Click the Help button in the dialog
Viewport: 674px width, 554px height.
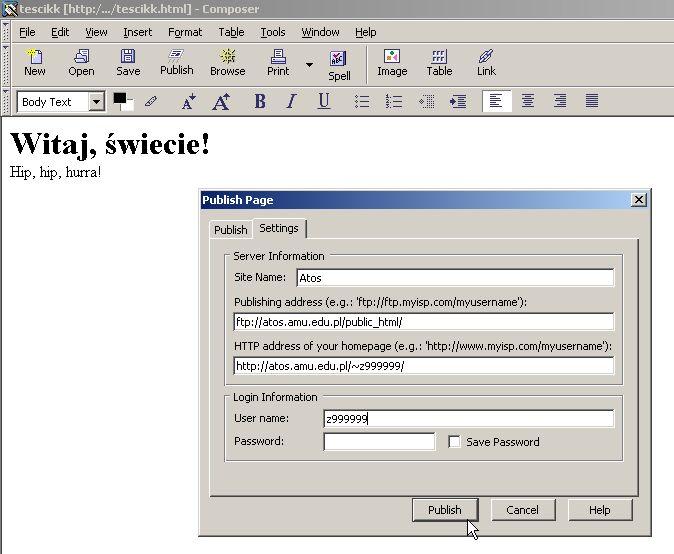pos(600,510)
